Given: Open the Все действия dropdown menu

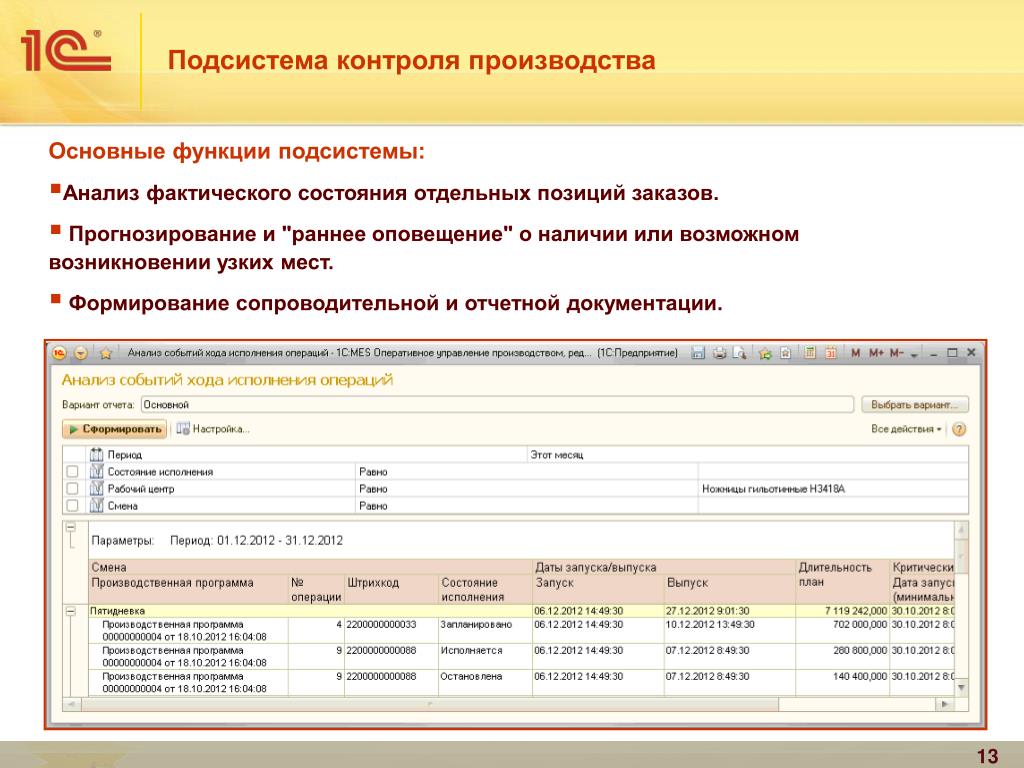Looking at the screenshot, I should tap(907, 429).
